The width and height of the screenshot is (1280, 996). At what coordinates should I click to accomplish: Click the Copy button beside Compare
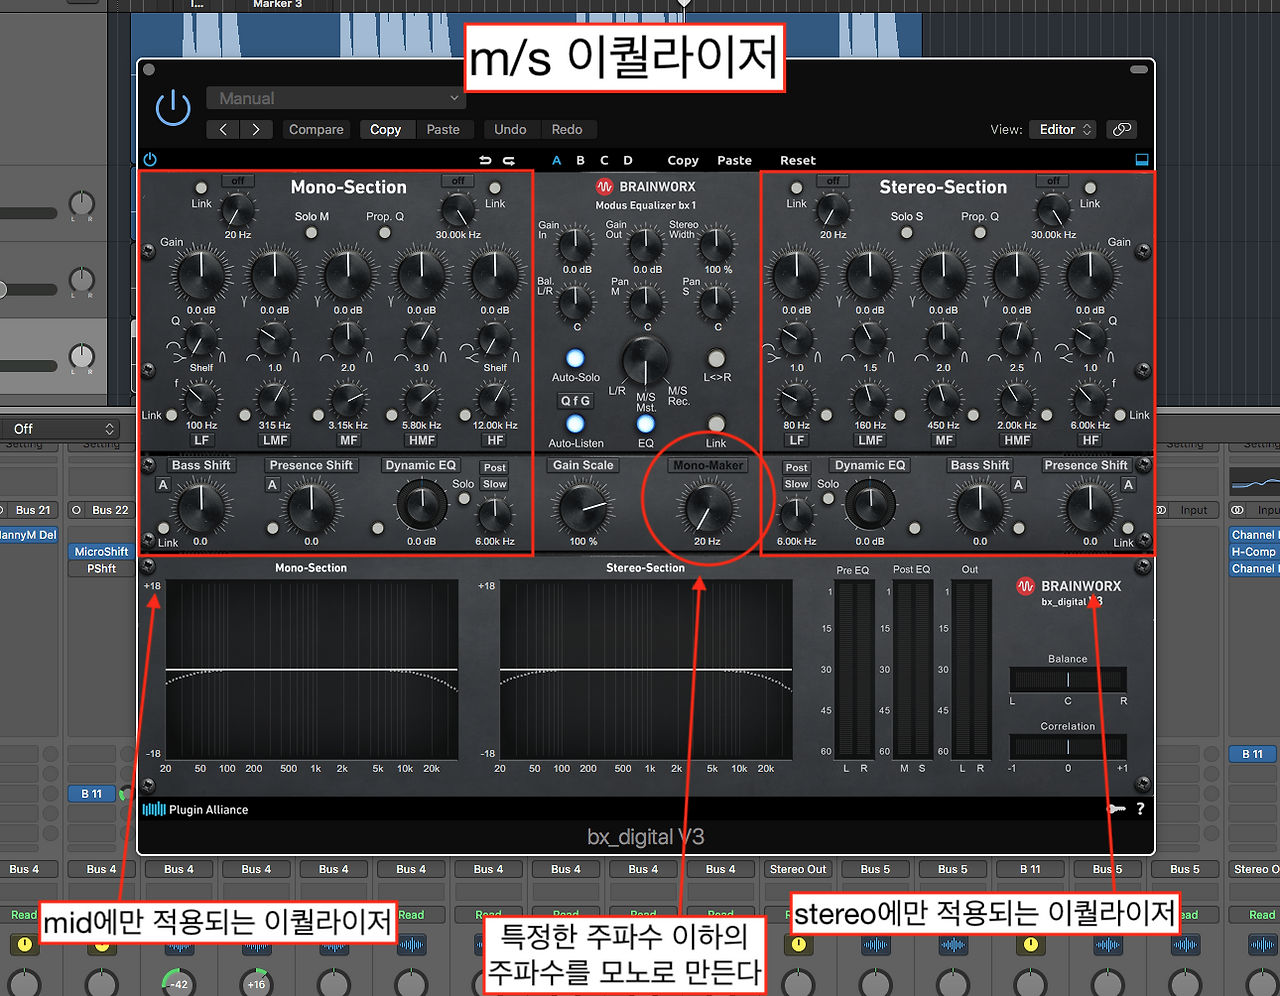pos(385,129)
